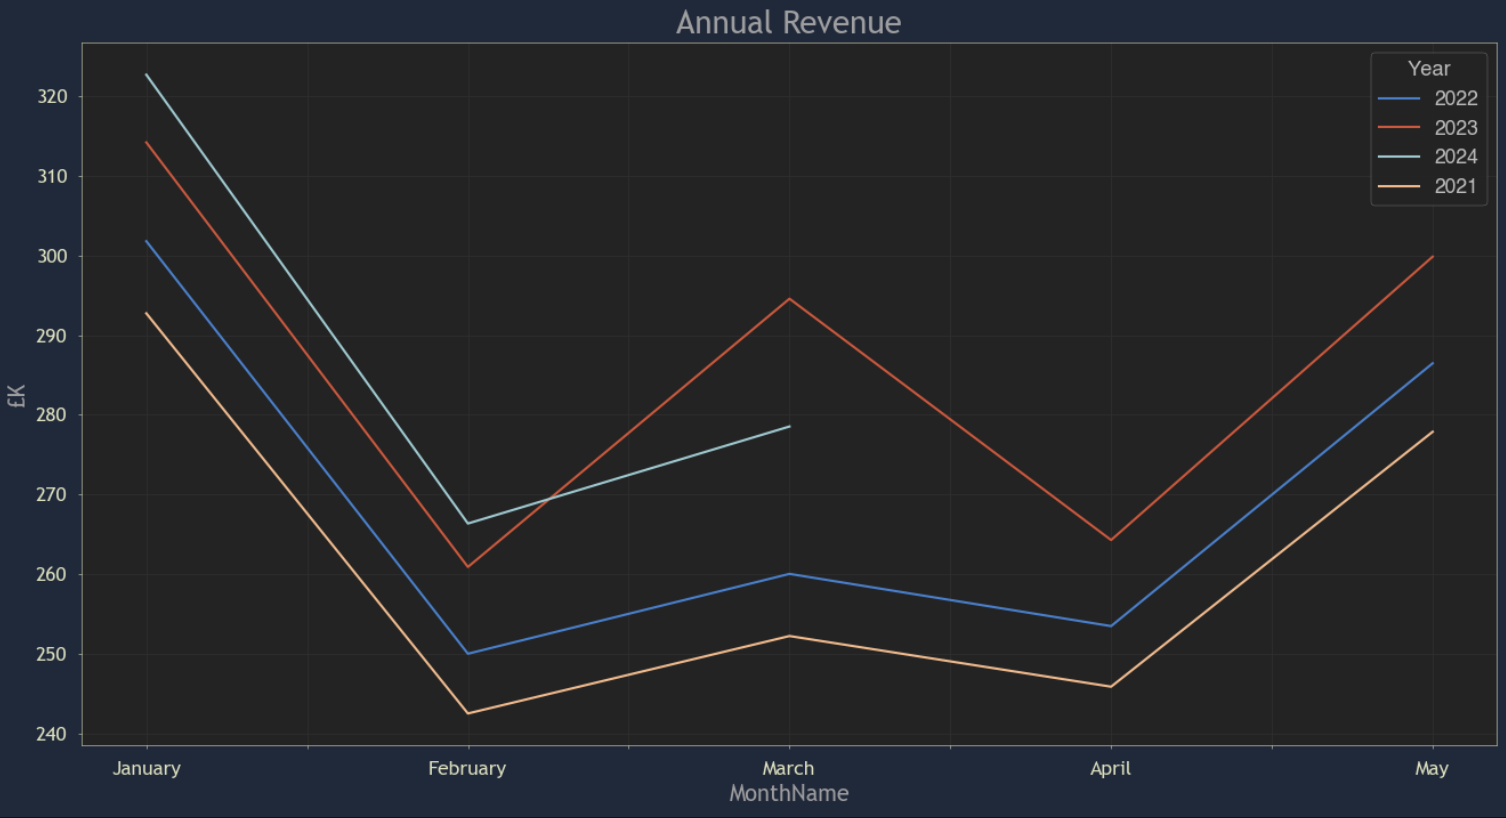
Task: Click the orange 2021 legend line swatch
Action: click(x=1399, y=186)
